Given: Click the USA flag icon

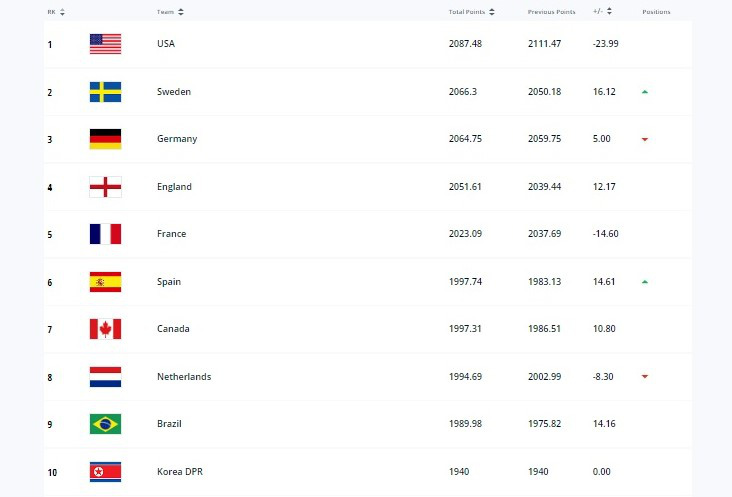Looking at the screenshot, I should (105, 44).
